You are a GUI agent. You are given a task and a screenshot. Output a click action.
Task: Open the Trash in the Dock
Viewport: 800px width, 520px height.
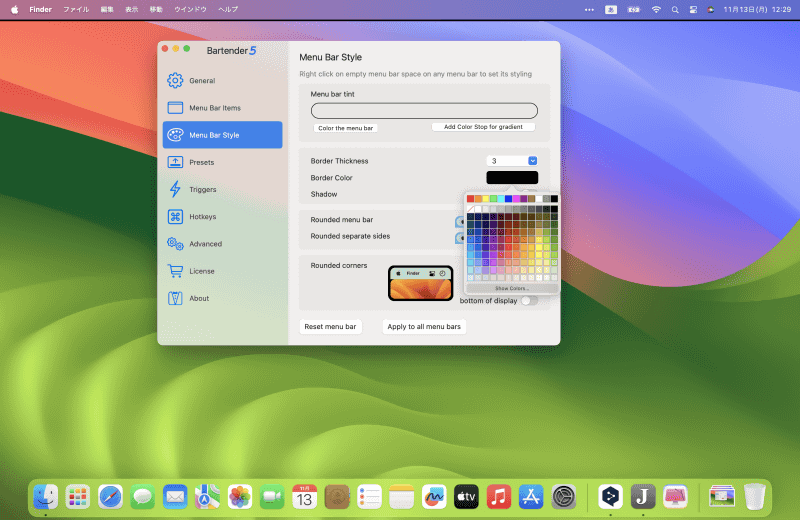coord(755,497)
